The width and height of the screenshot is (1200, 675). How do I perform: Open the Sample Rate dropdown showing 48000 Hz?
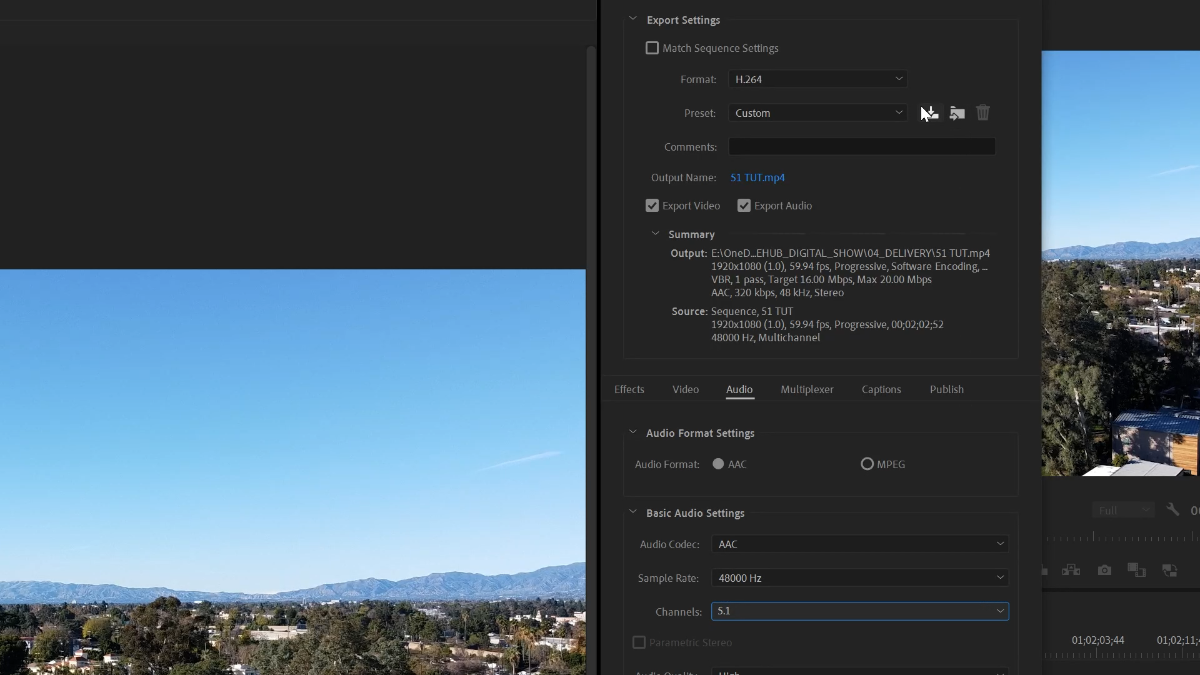[x=859, y=578]
